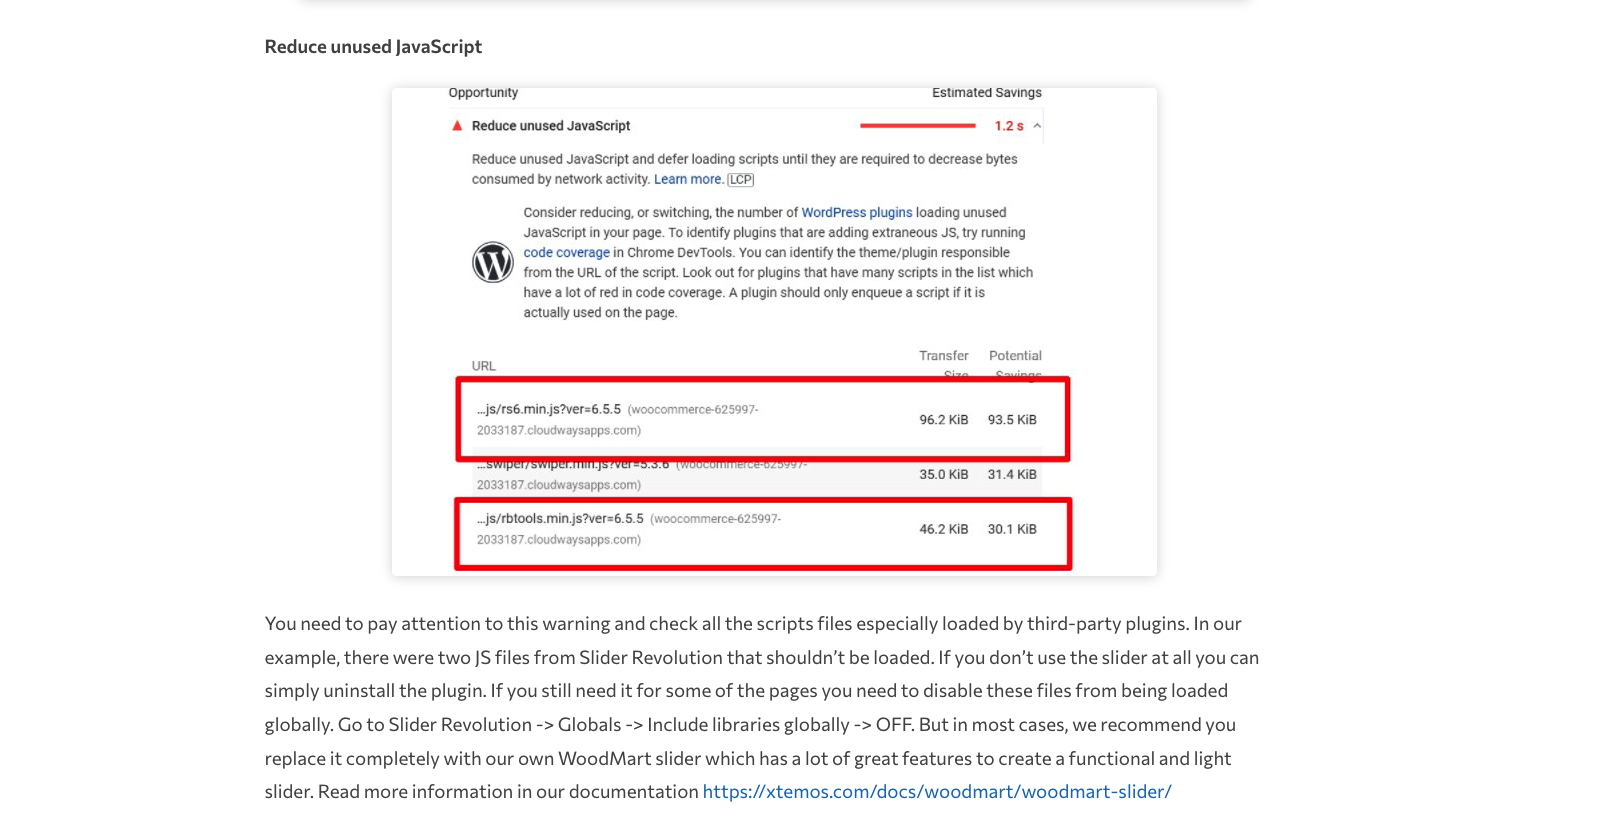
Task: Click the Lighthouse report screenshot image
Action: coord(774,332)
